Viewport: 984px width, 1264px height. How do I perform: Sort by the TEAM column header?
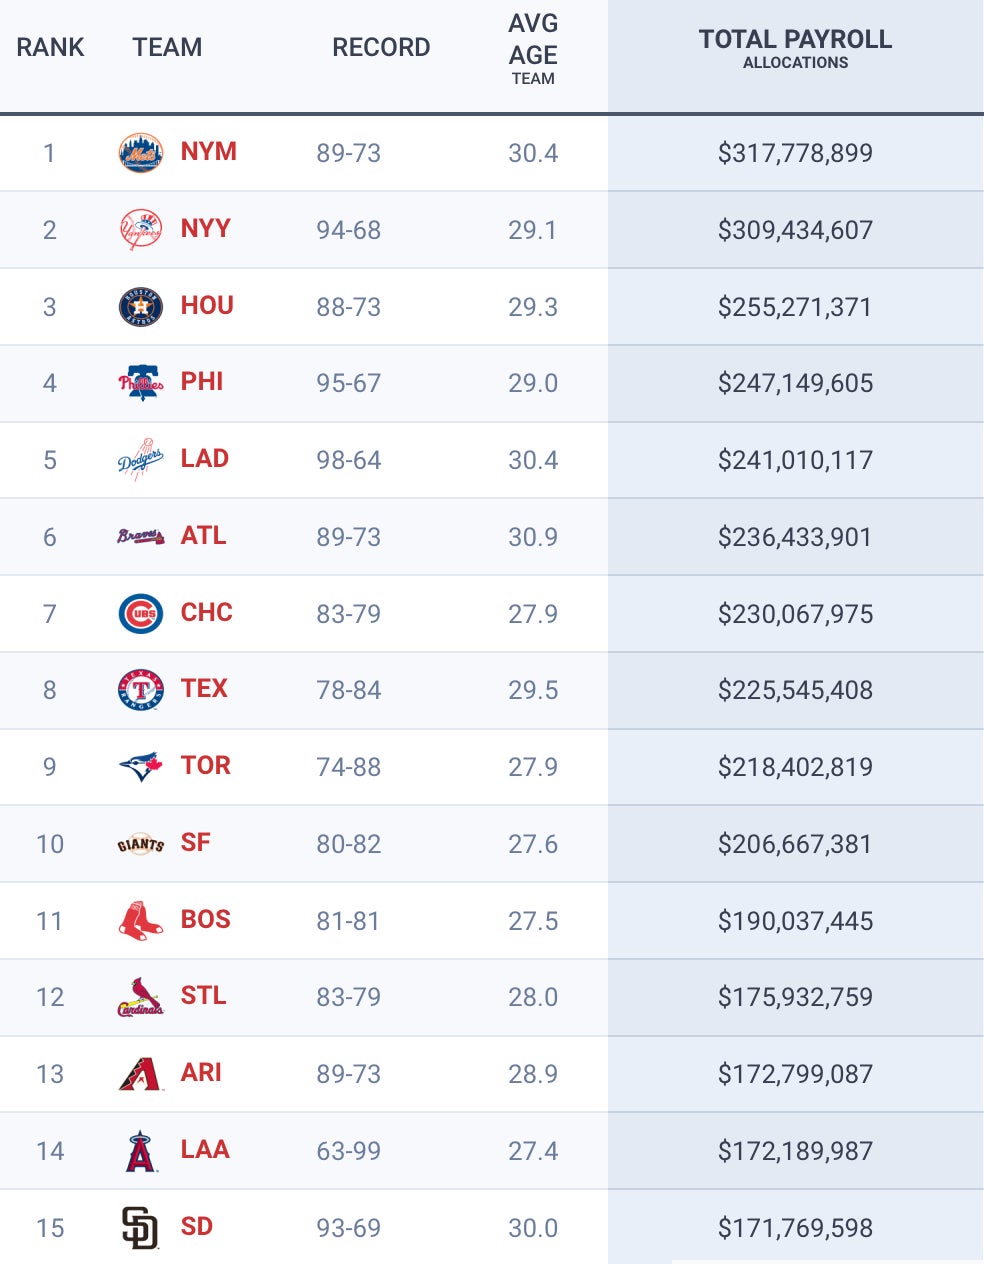167,47
